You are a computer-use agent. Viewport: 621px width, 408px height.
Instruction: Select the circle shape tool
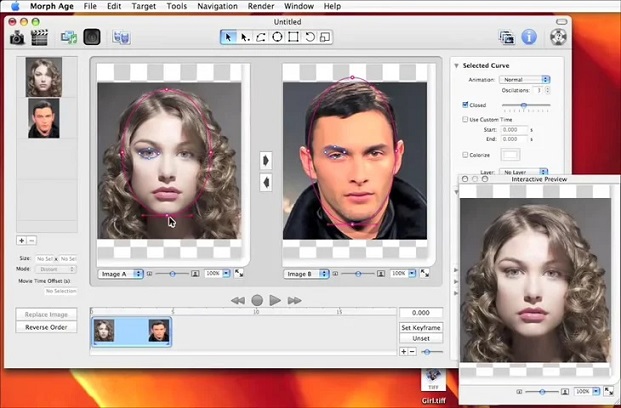(277, 37)
